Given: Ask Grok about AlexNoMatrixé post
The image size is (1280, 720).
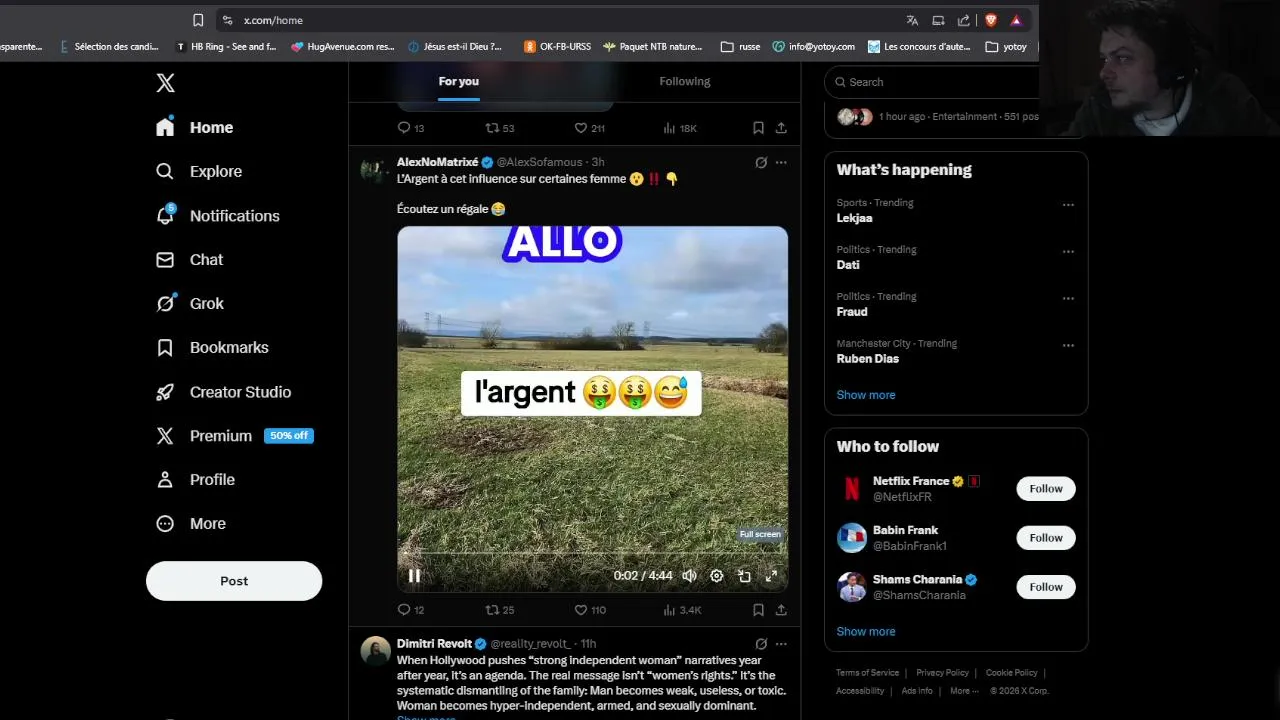Looking at the screenshot, I should pos(761,162).
